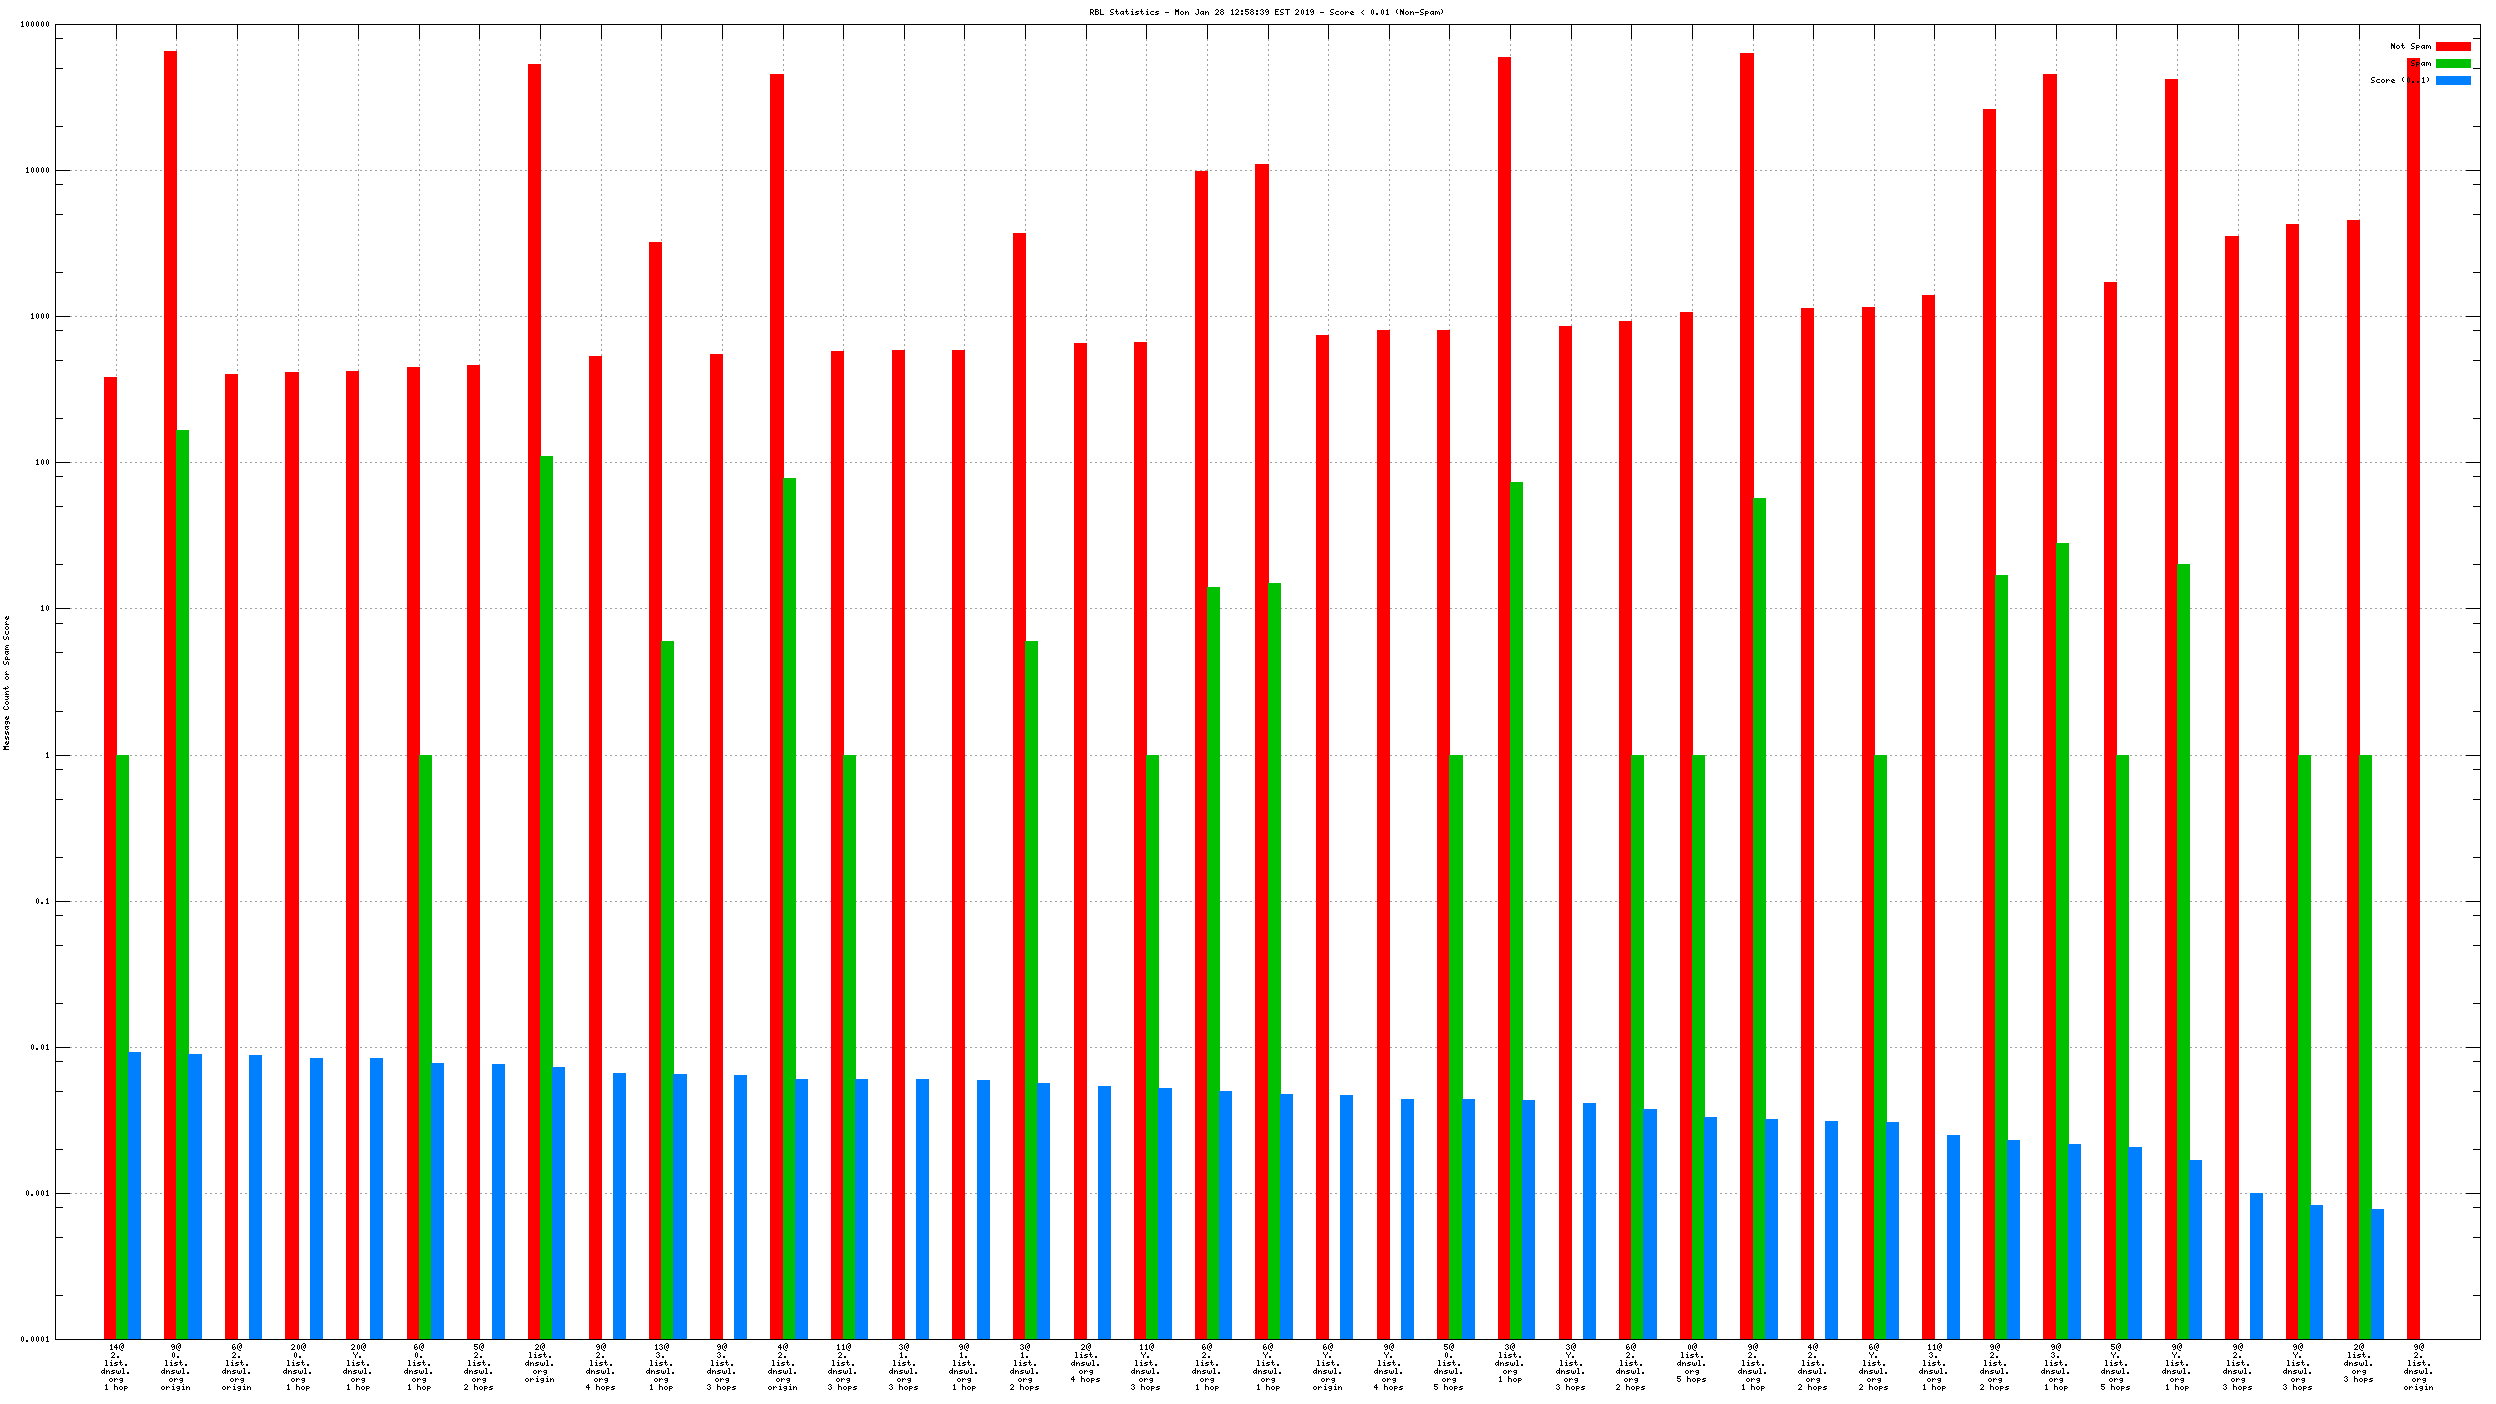Screen dimensions: 2496x1404
Task: Click the red Not Spam legend swatch
Action: point(2452,46)
